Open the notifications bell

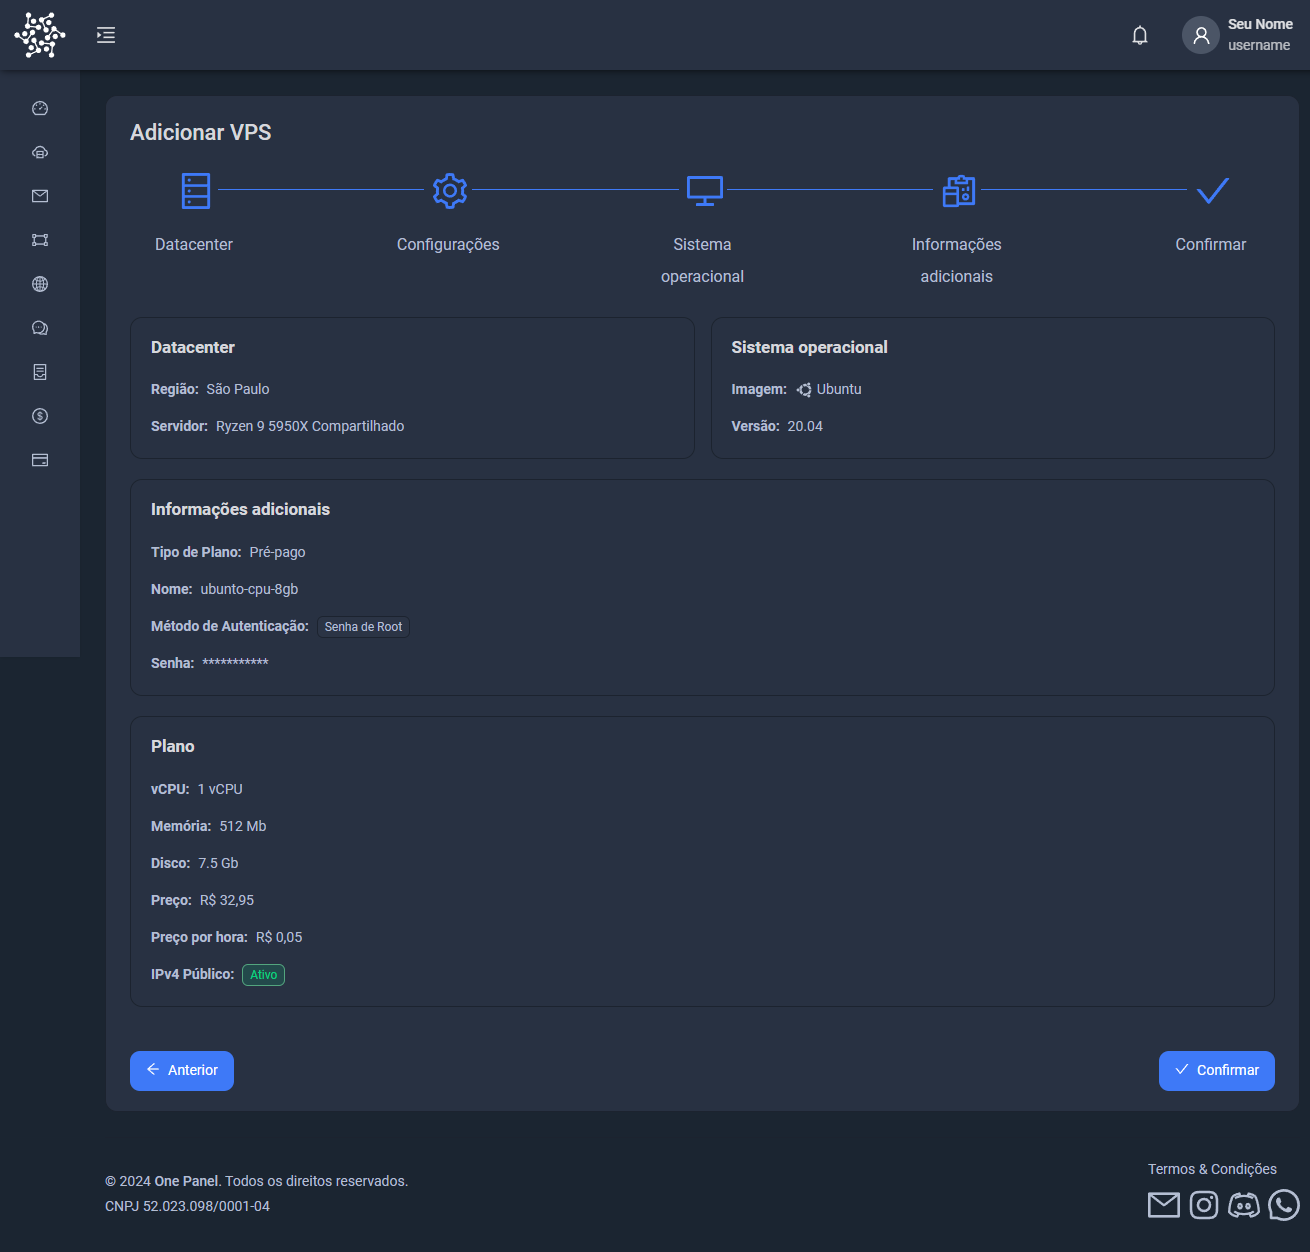[x=1140, y=35]
